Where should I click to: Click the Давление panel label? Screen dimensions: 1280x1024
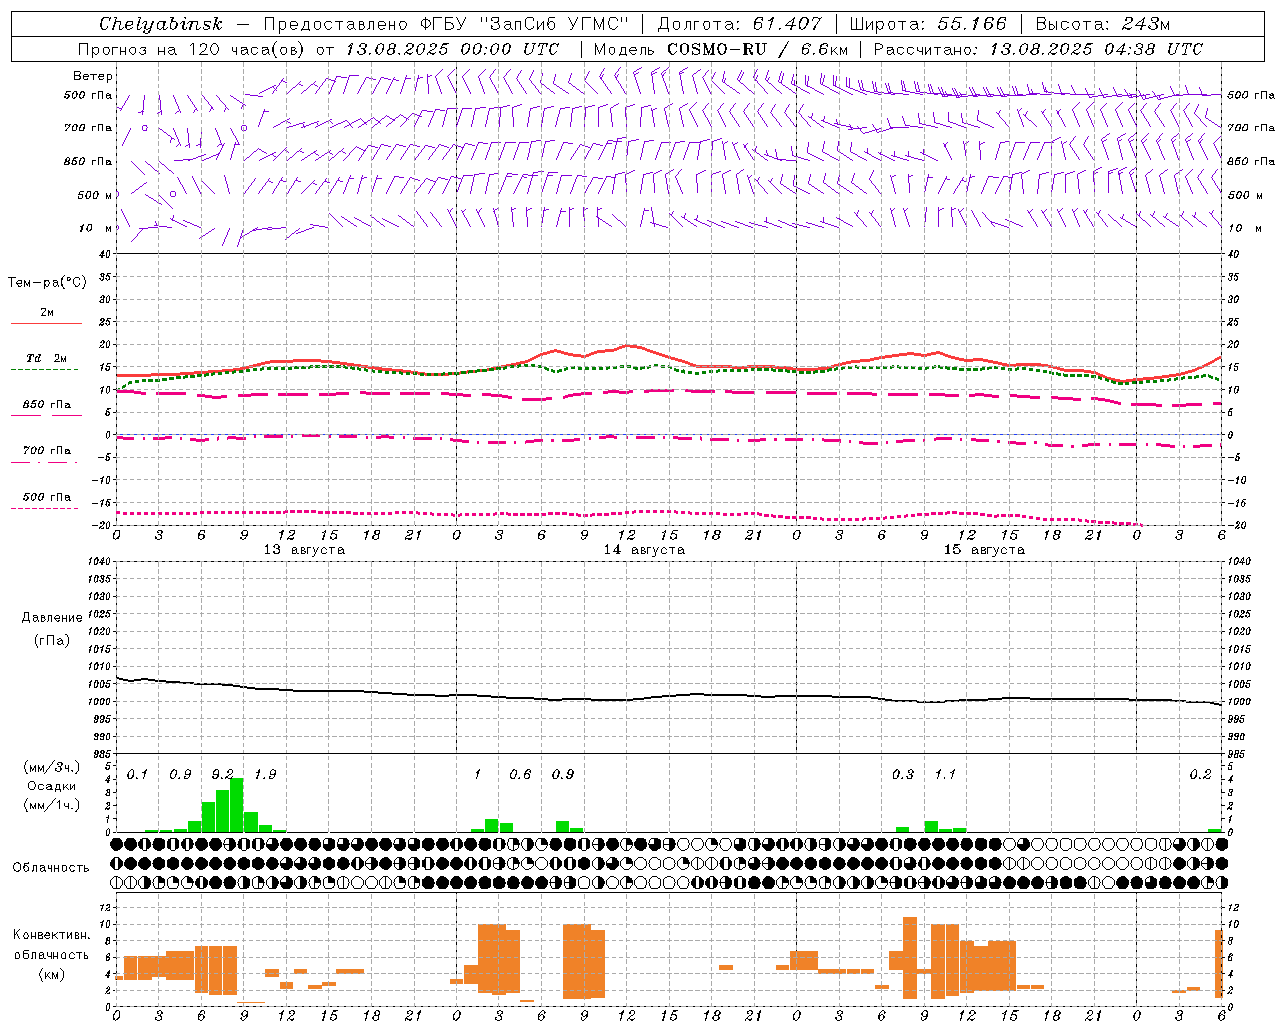(52, 617)
